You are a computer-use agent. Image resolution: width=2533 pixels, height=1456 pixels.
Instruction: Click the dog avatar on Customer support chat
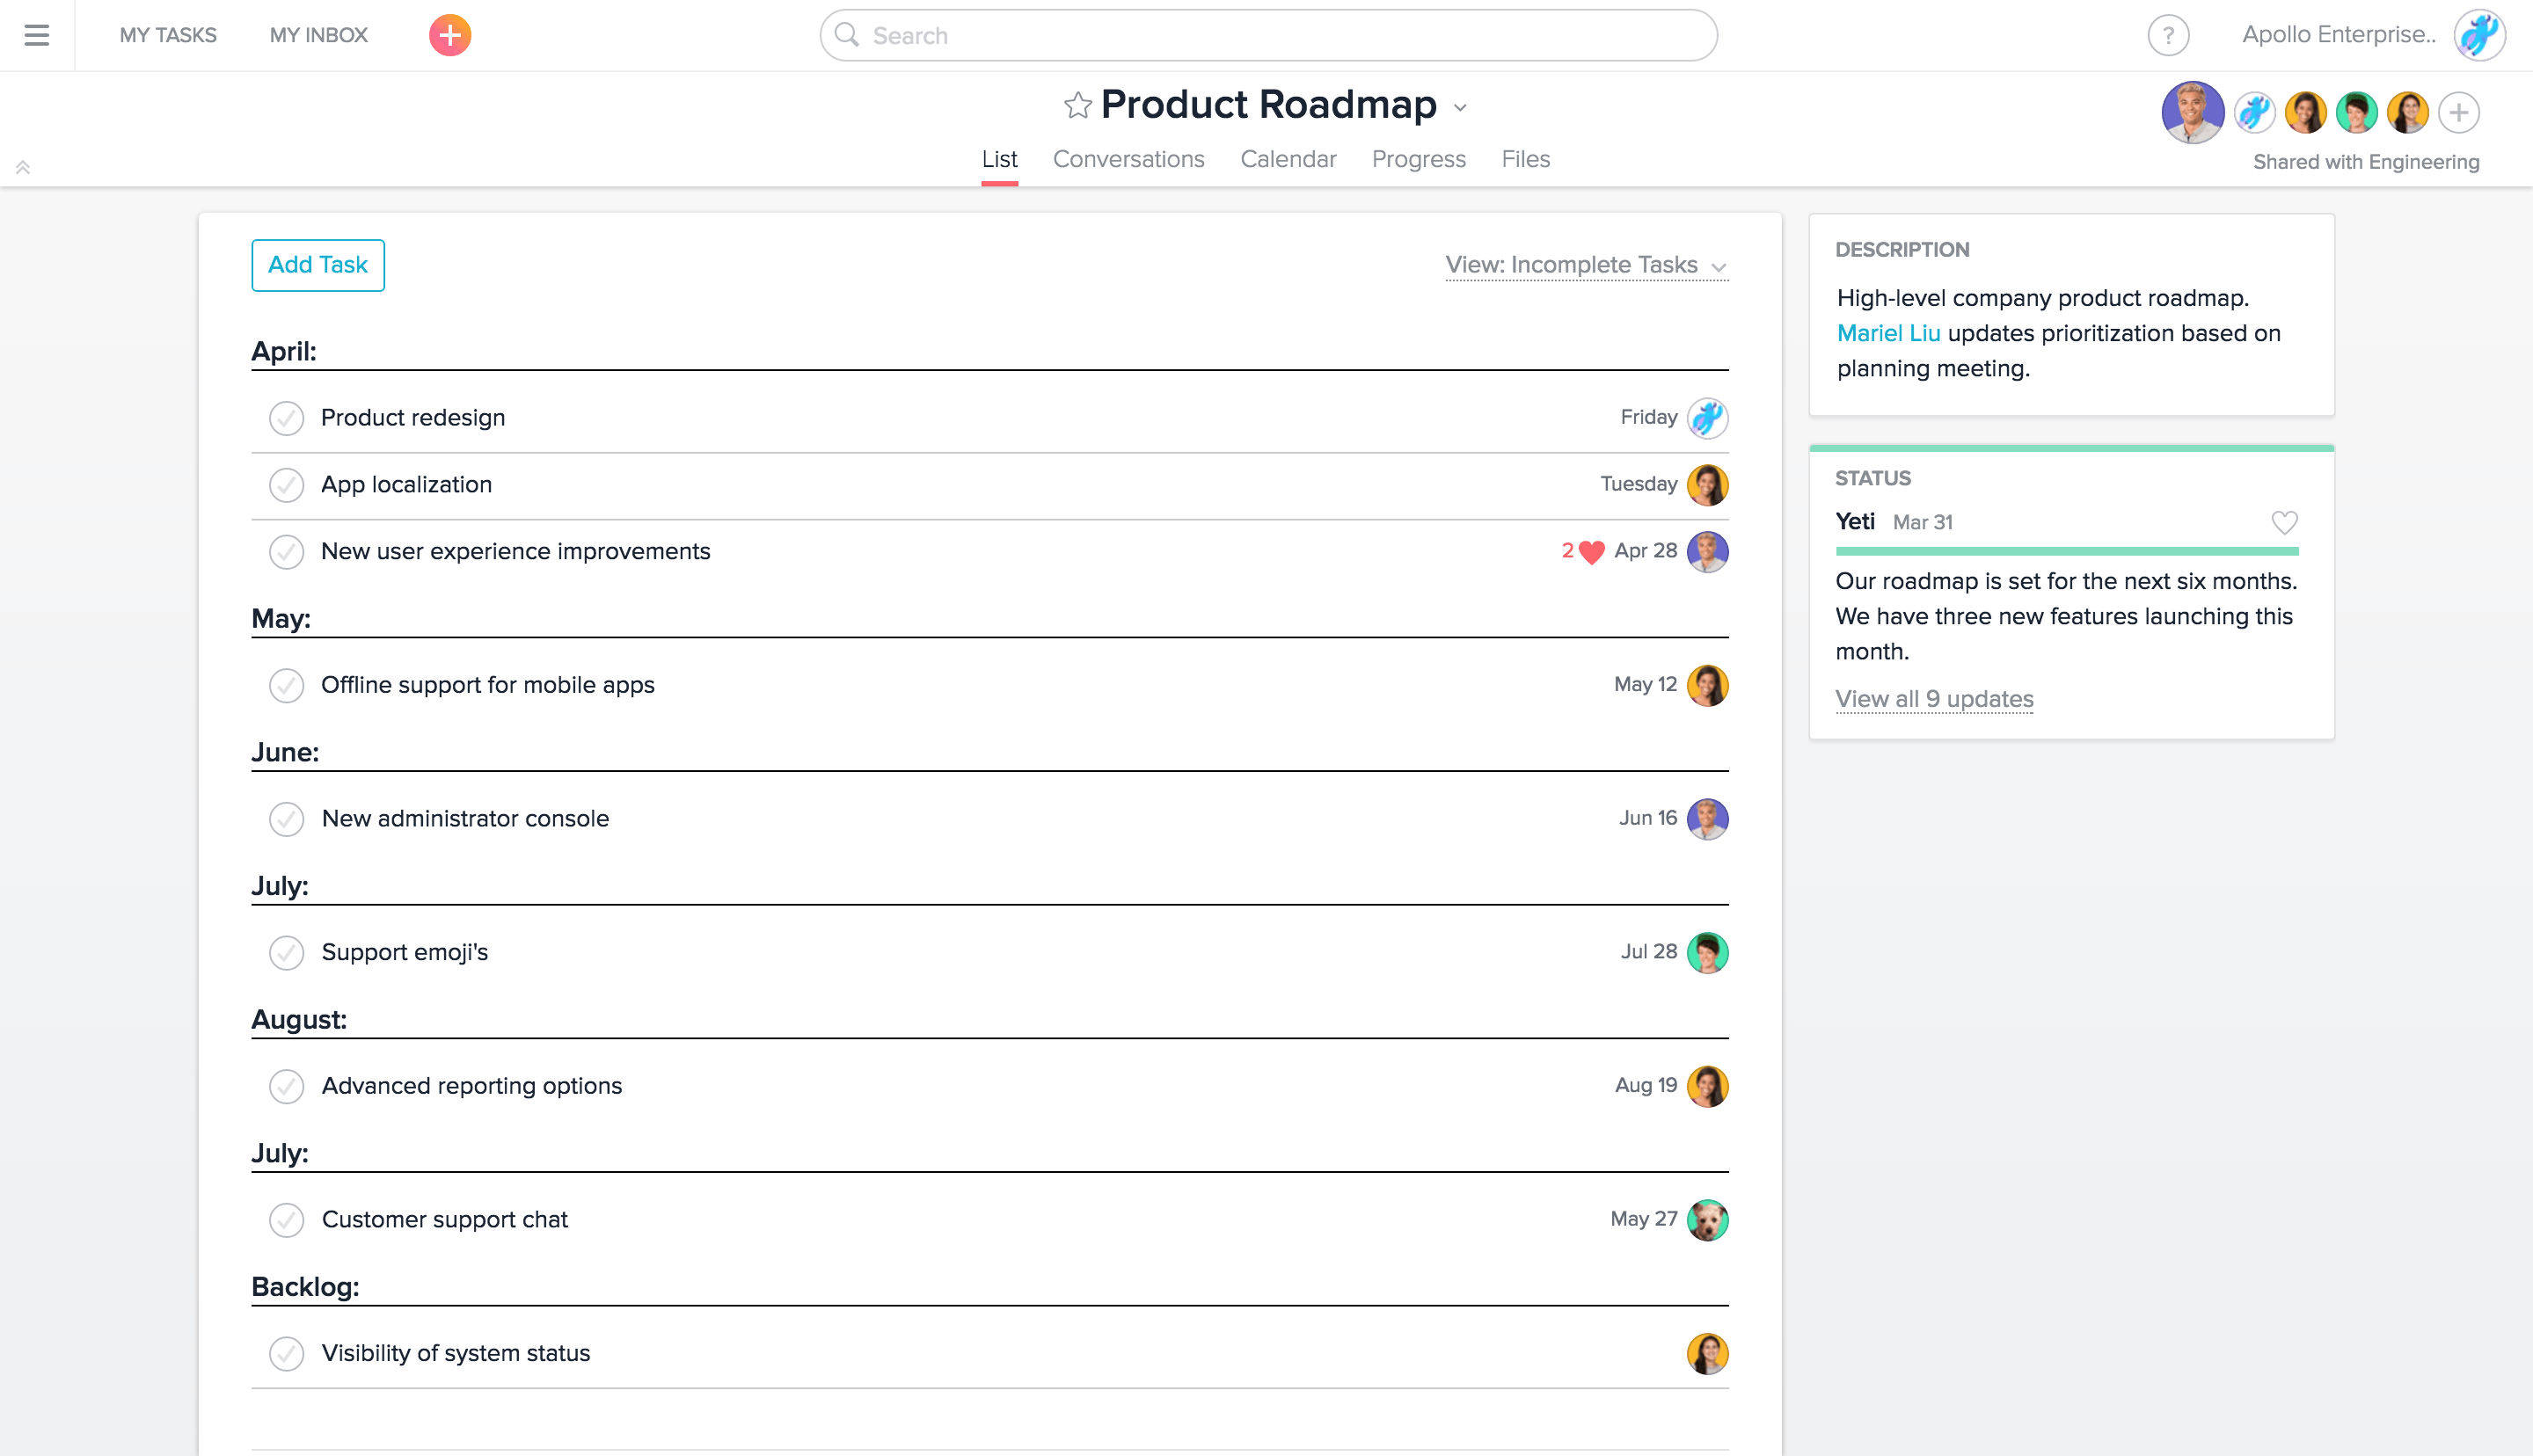coord(1707,1219)
